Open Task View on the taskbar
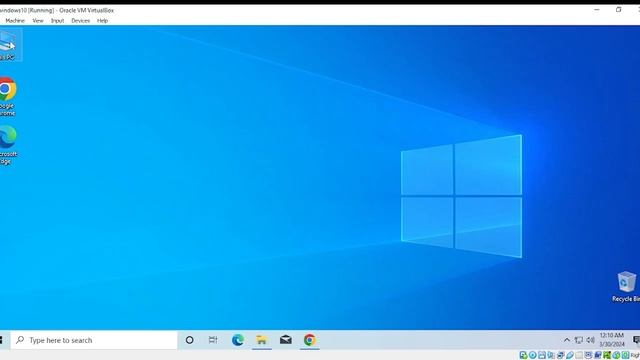 click(213, 340)
